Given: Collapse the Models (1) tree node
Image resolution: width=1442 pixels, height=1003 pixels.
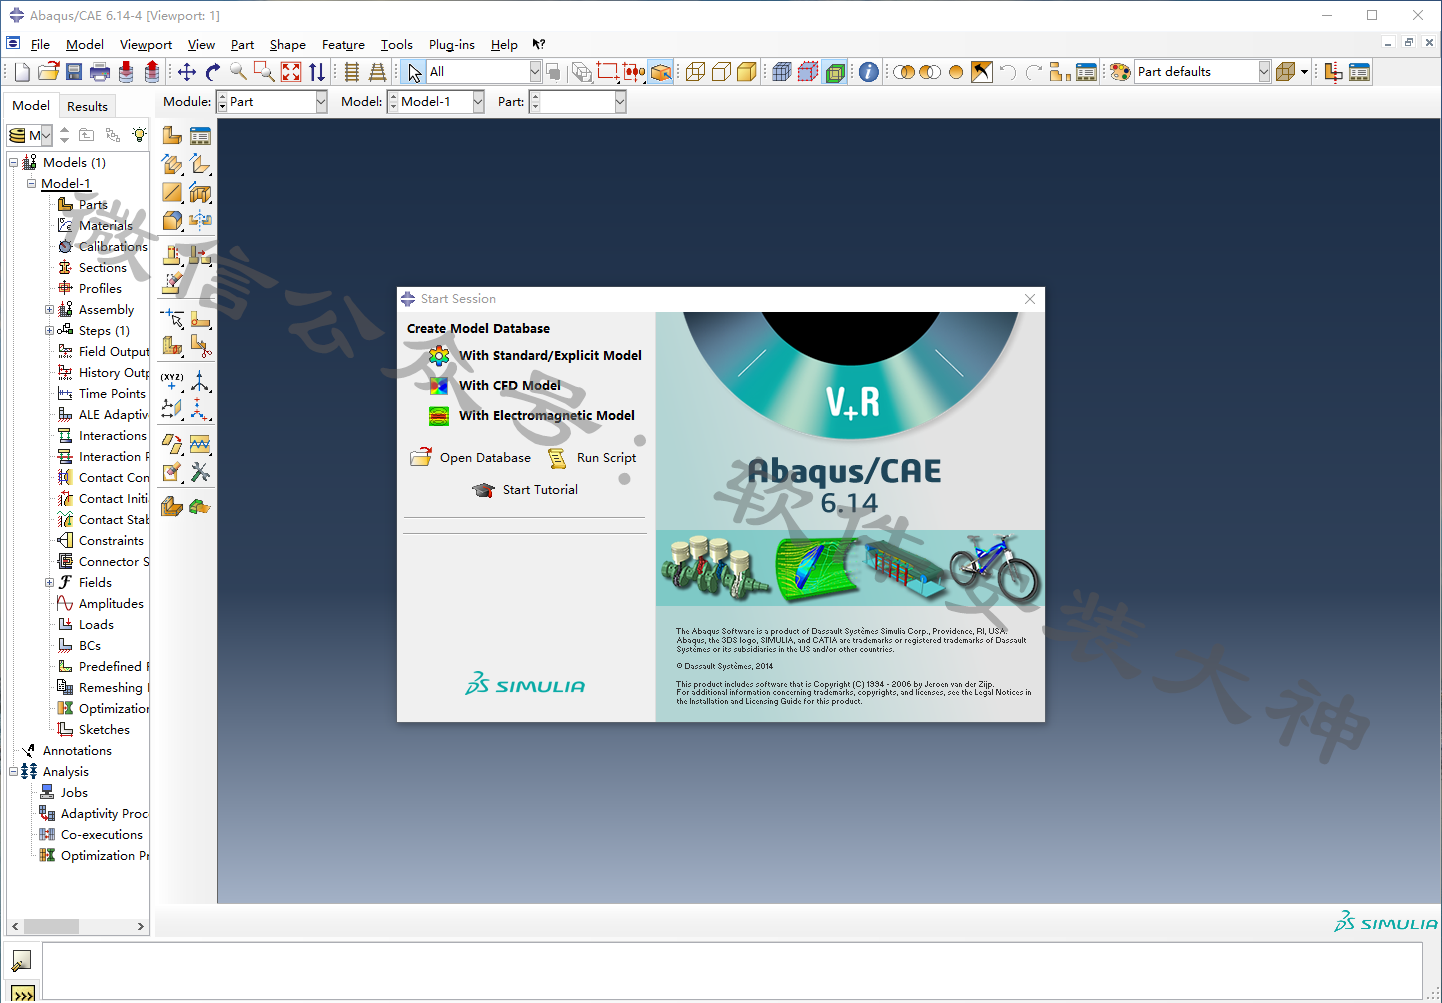Looking at the screenshot, I should click(14, 162).
